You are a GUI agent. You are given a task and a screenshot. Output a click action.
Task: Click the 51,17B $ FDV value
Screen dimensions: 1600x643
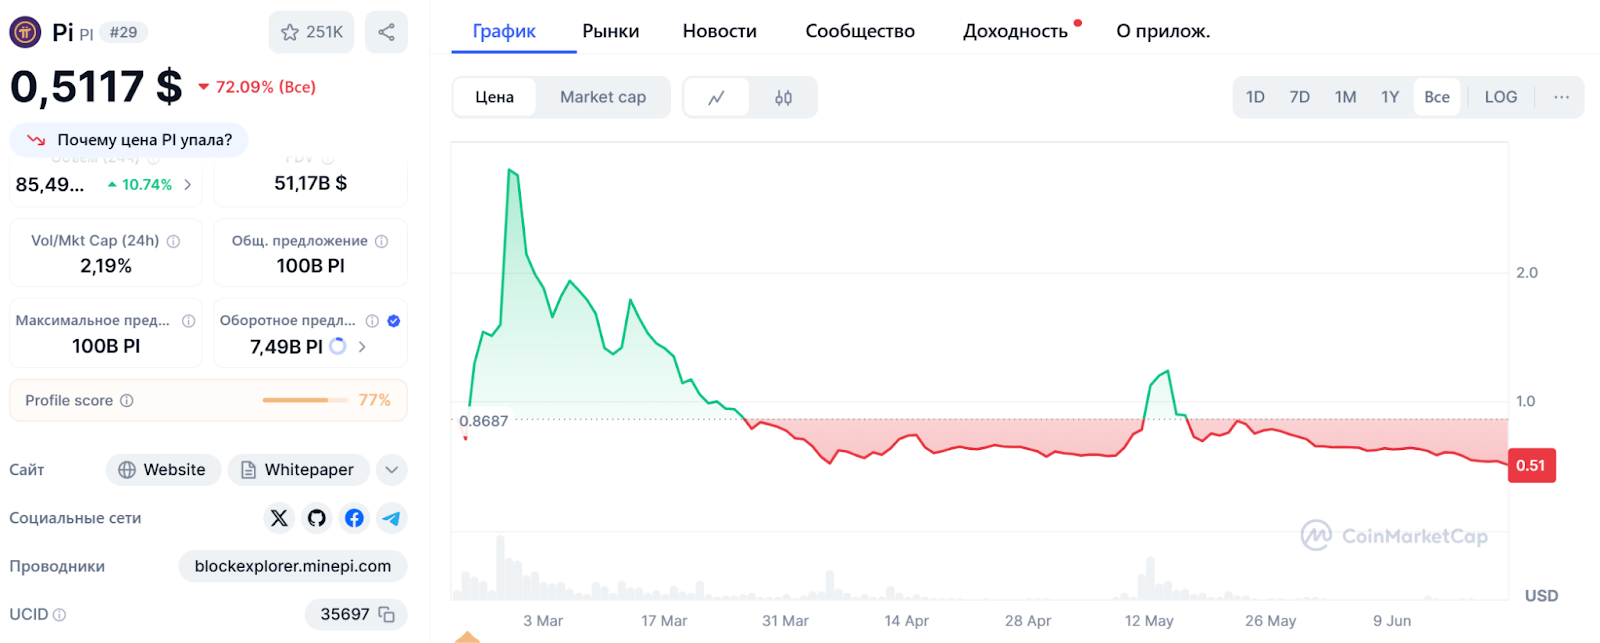311,183
